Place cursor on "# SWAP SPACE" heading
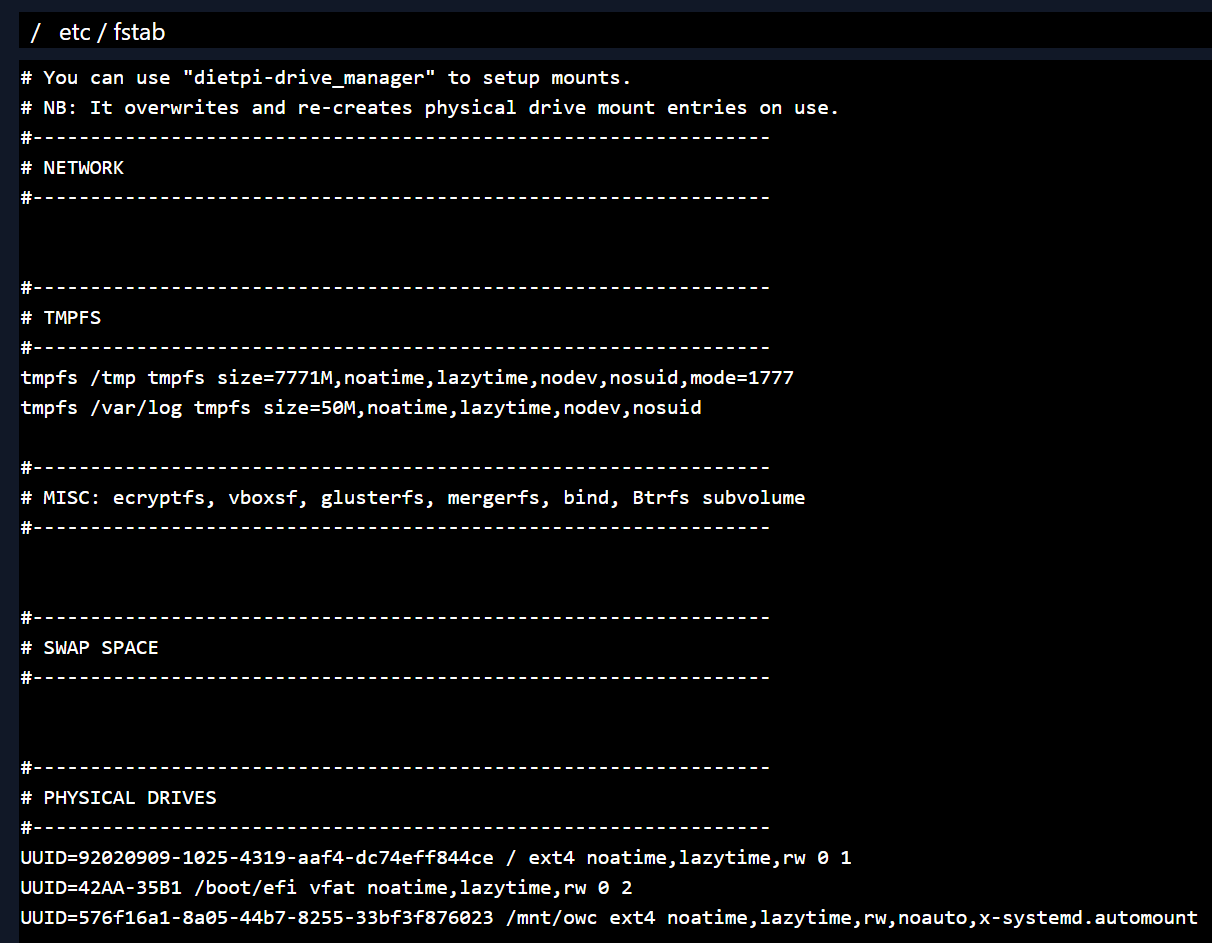Viewport: 1212px width, 943px height. pos(90,648)
